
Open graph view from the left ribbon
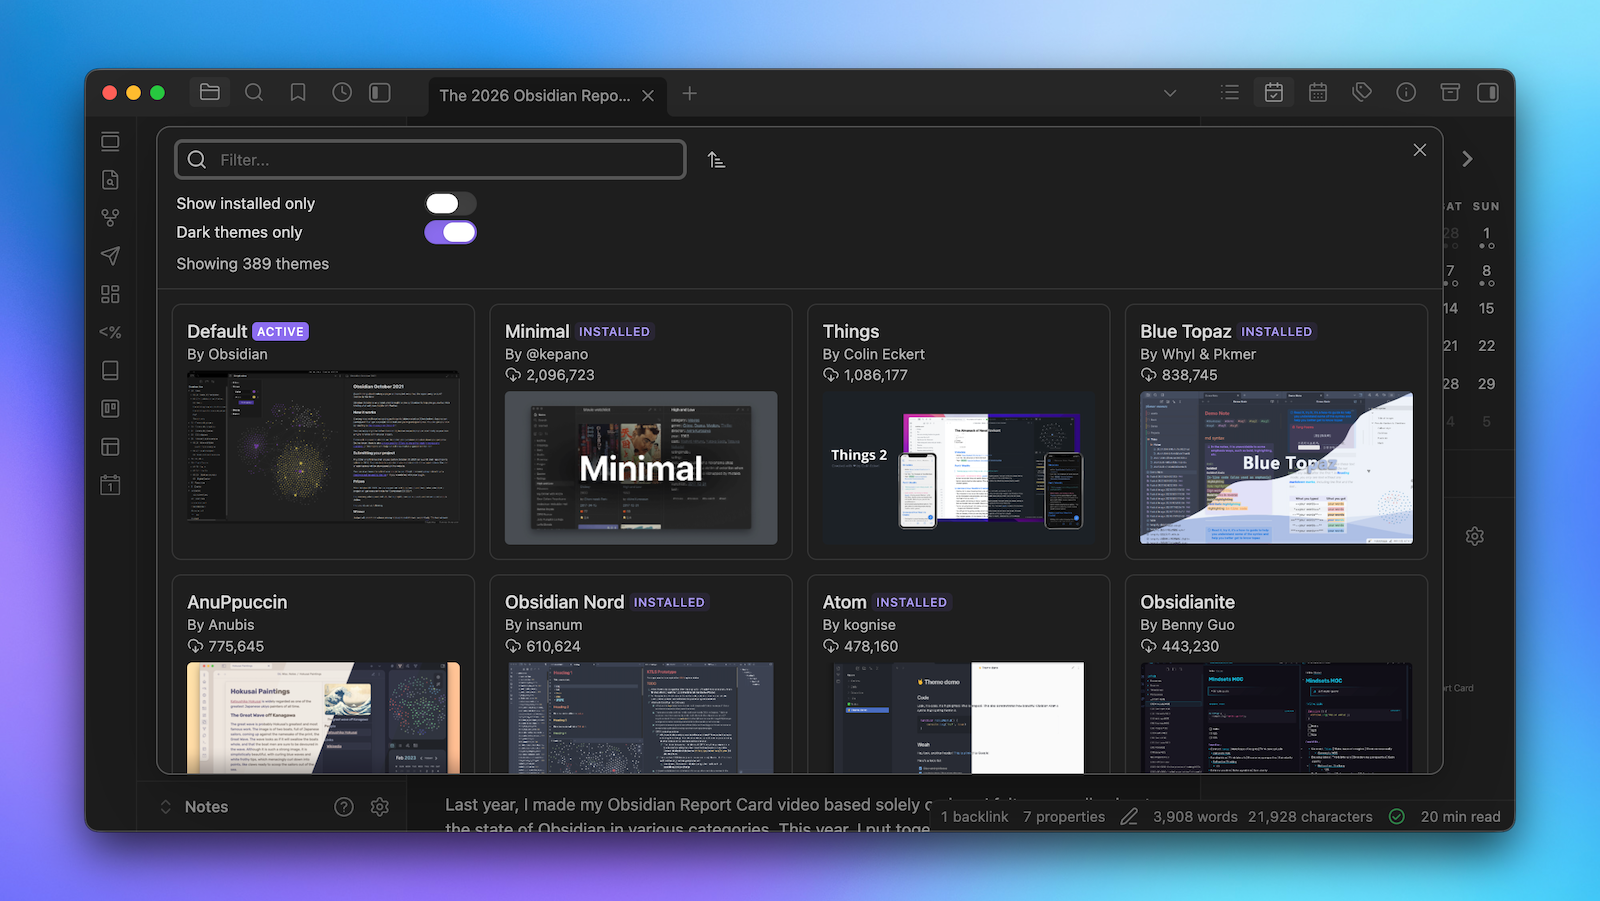[110, 217]
